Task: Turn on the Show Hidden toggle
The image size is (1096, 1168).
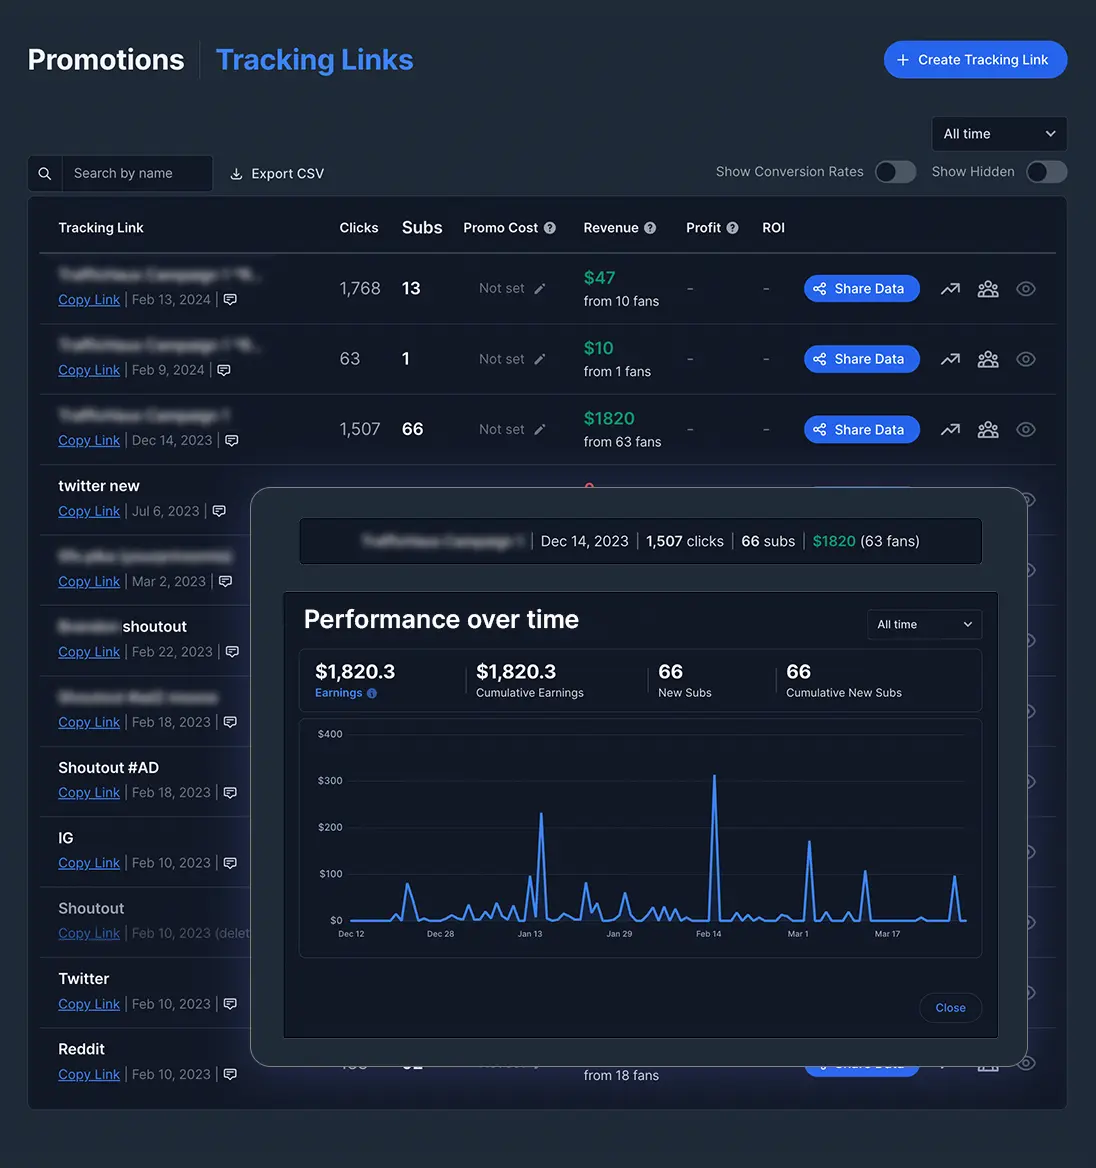Action: (1046, 172)
